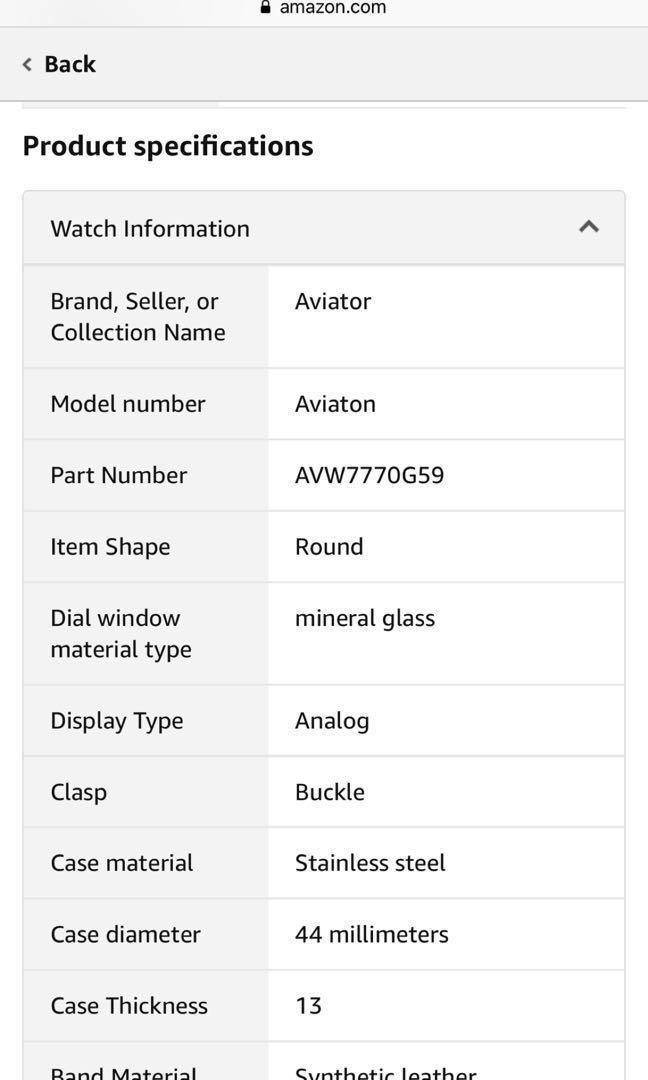Select the 44 millimeters case diameter value
648x1080 pixels.
click(x=371, y=934)
